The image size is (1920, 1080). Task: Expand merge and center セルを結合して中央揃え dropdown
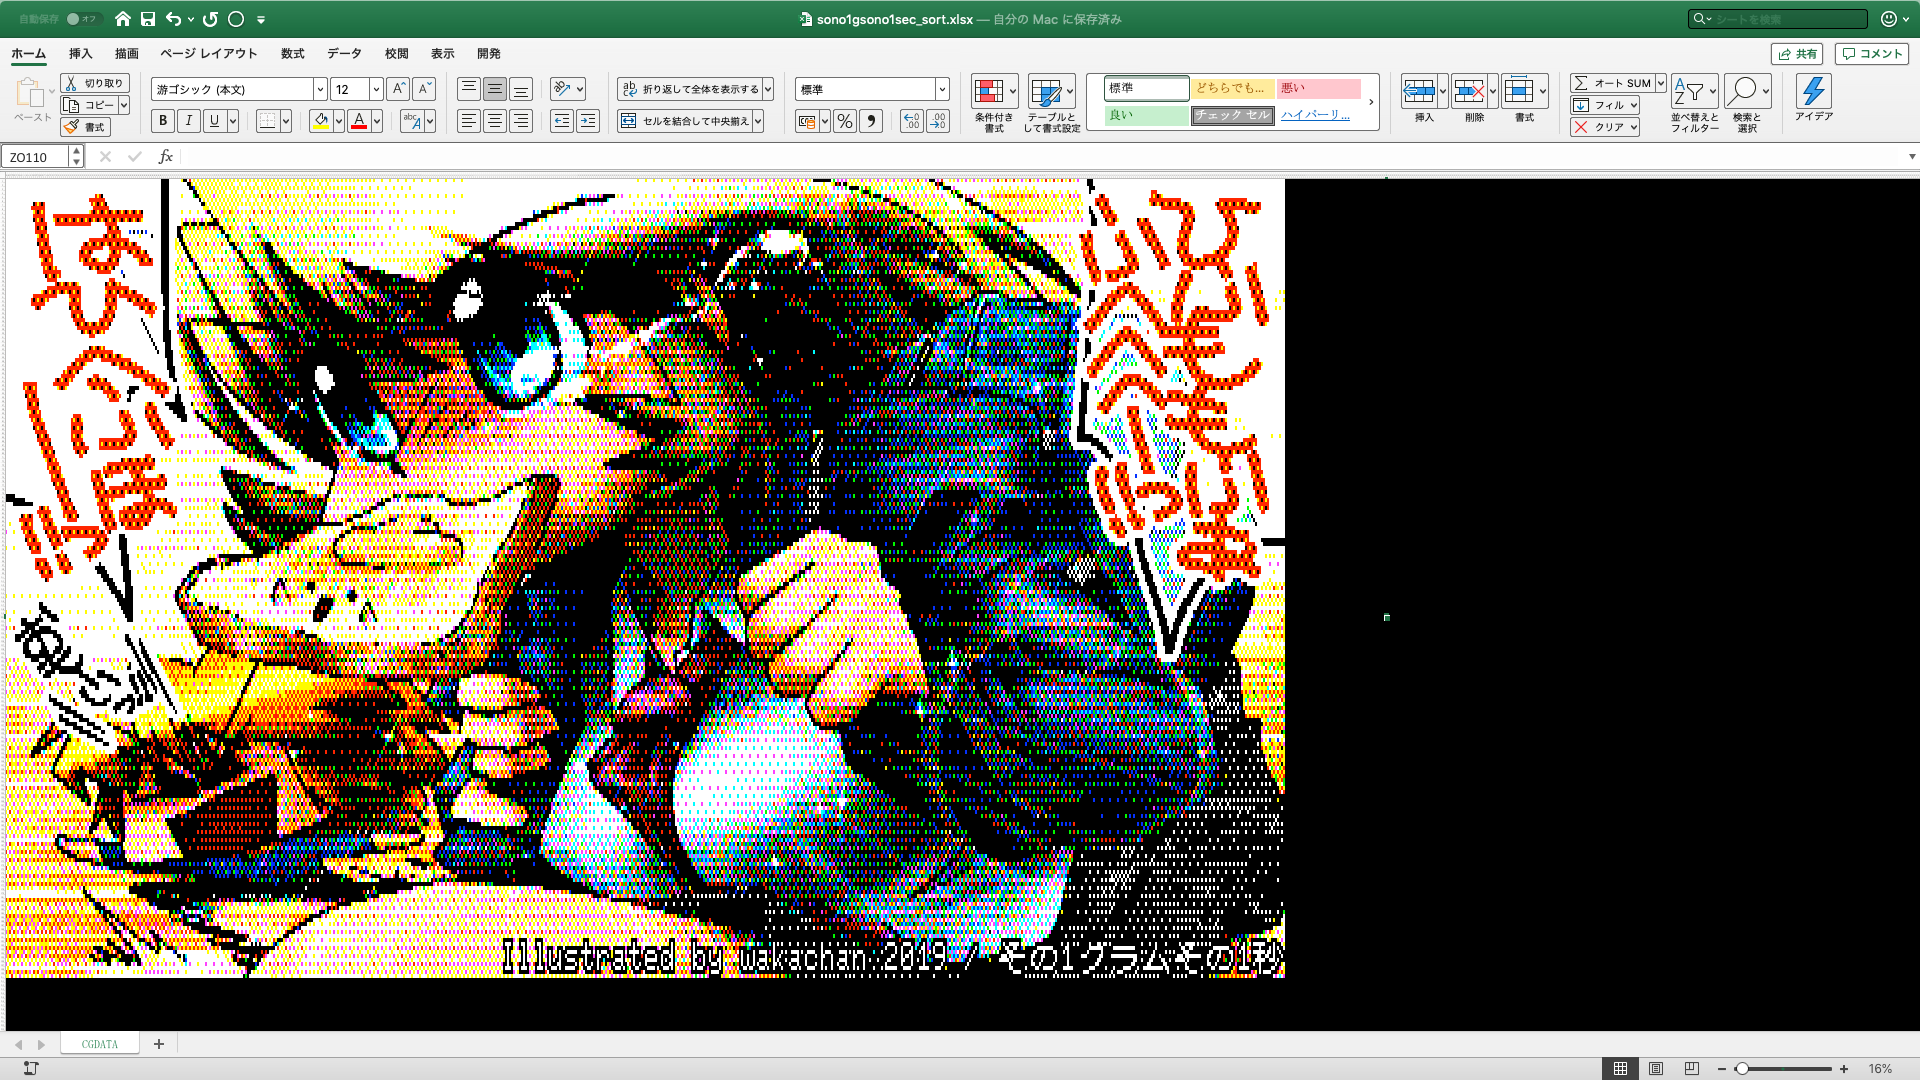point(758,121)
